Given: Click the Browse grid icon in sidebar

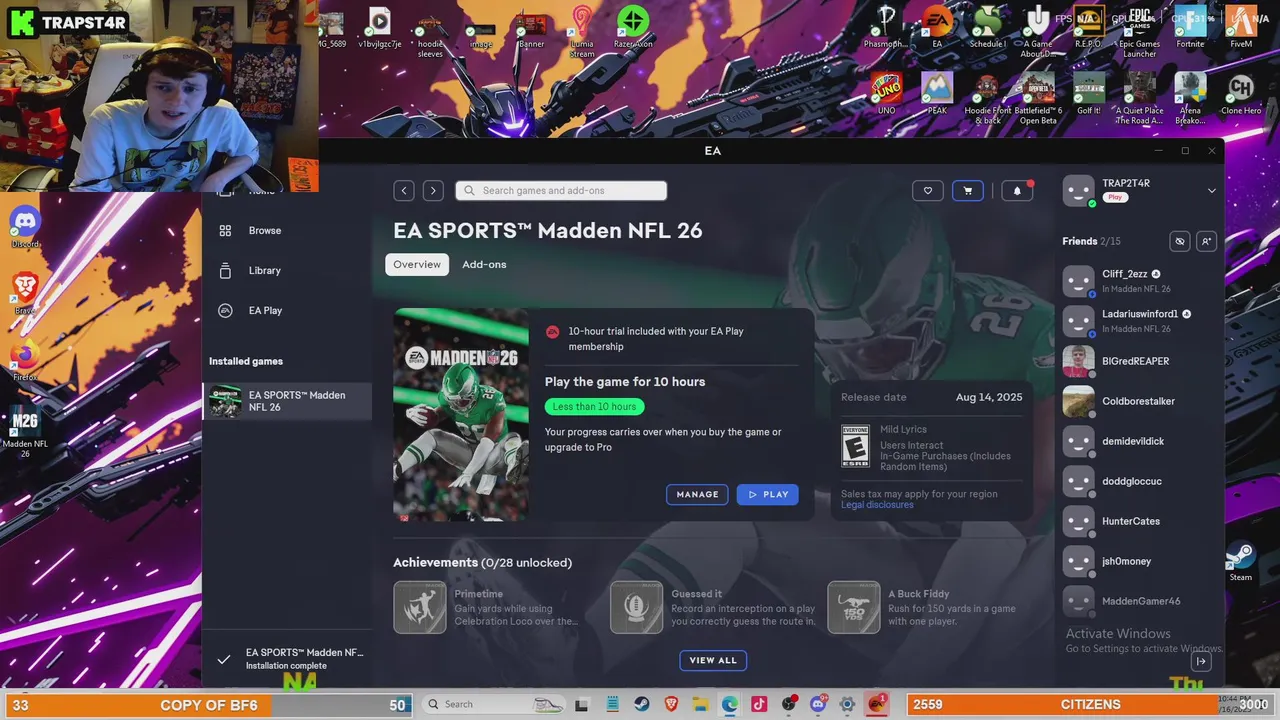Looking at the screenshot, I should 225,231.
